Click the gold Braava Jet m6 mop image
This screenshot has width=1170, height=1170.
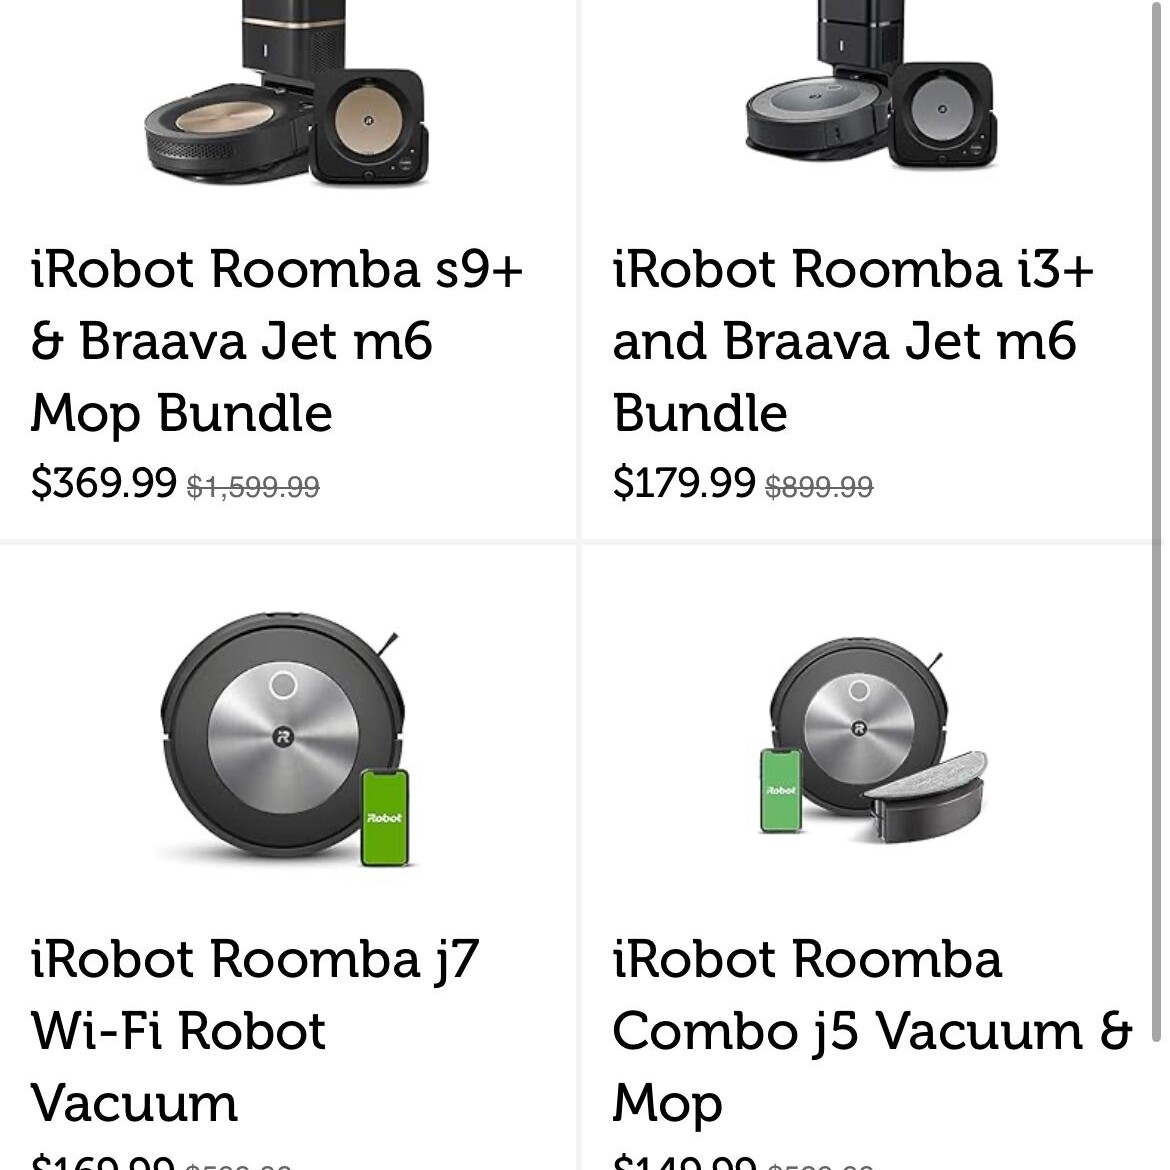click(367, 125)
